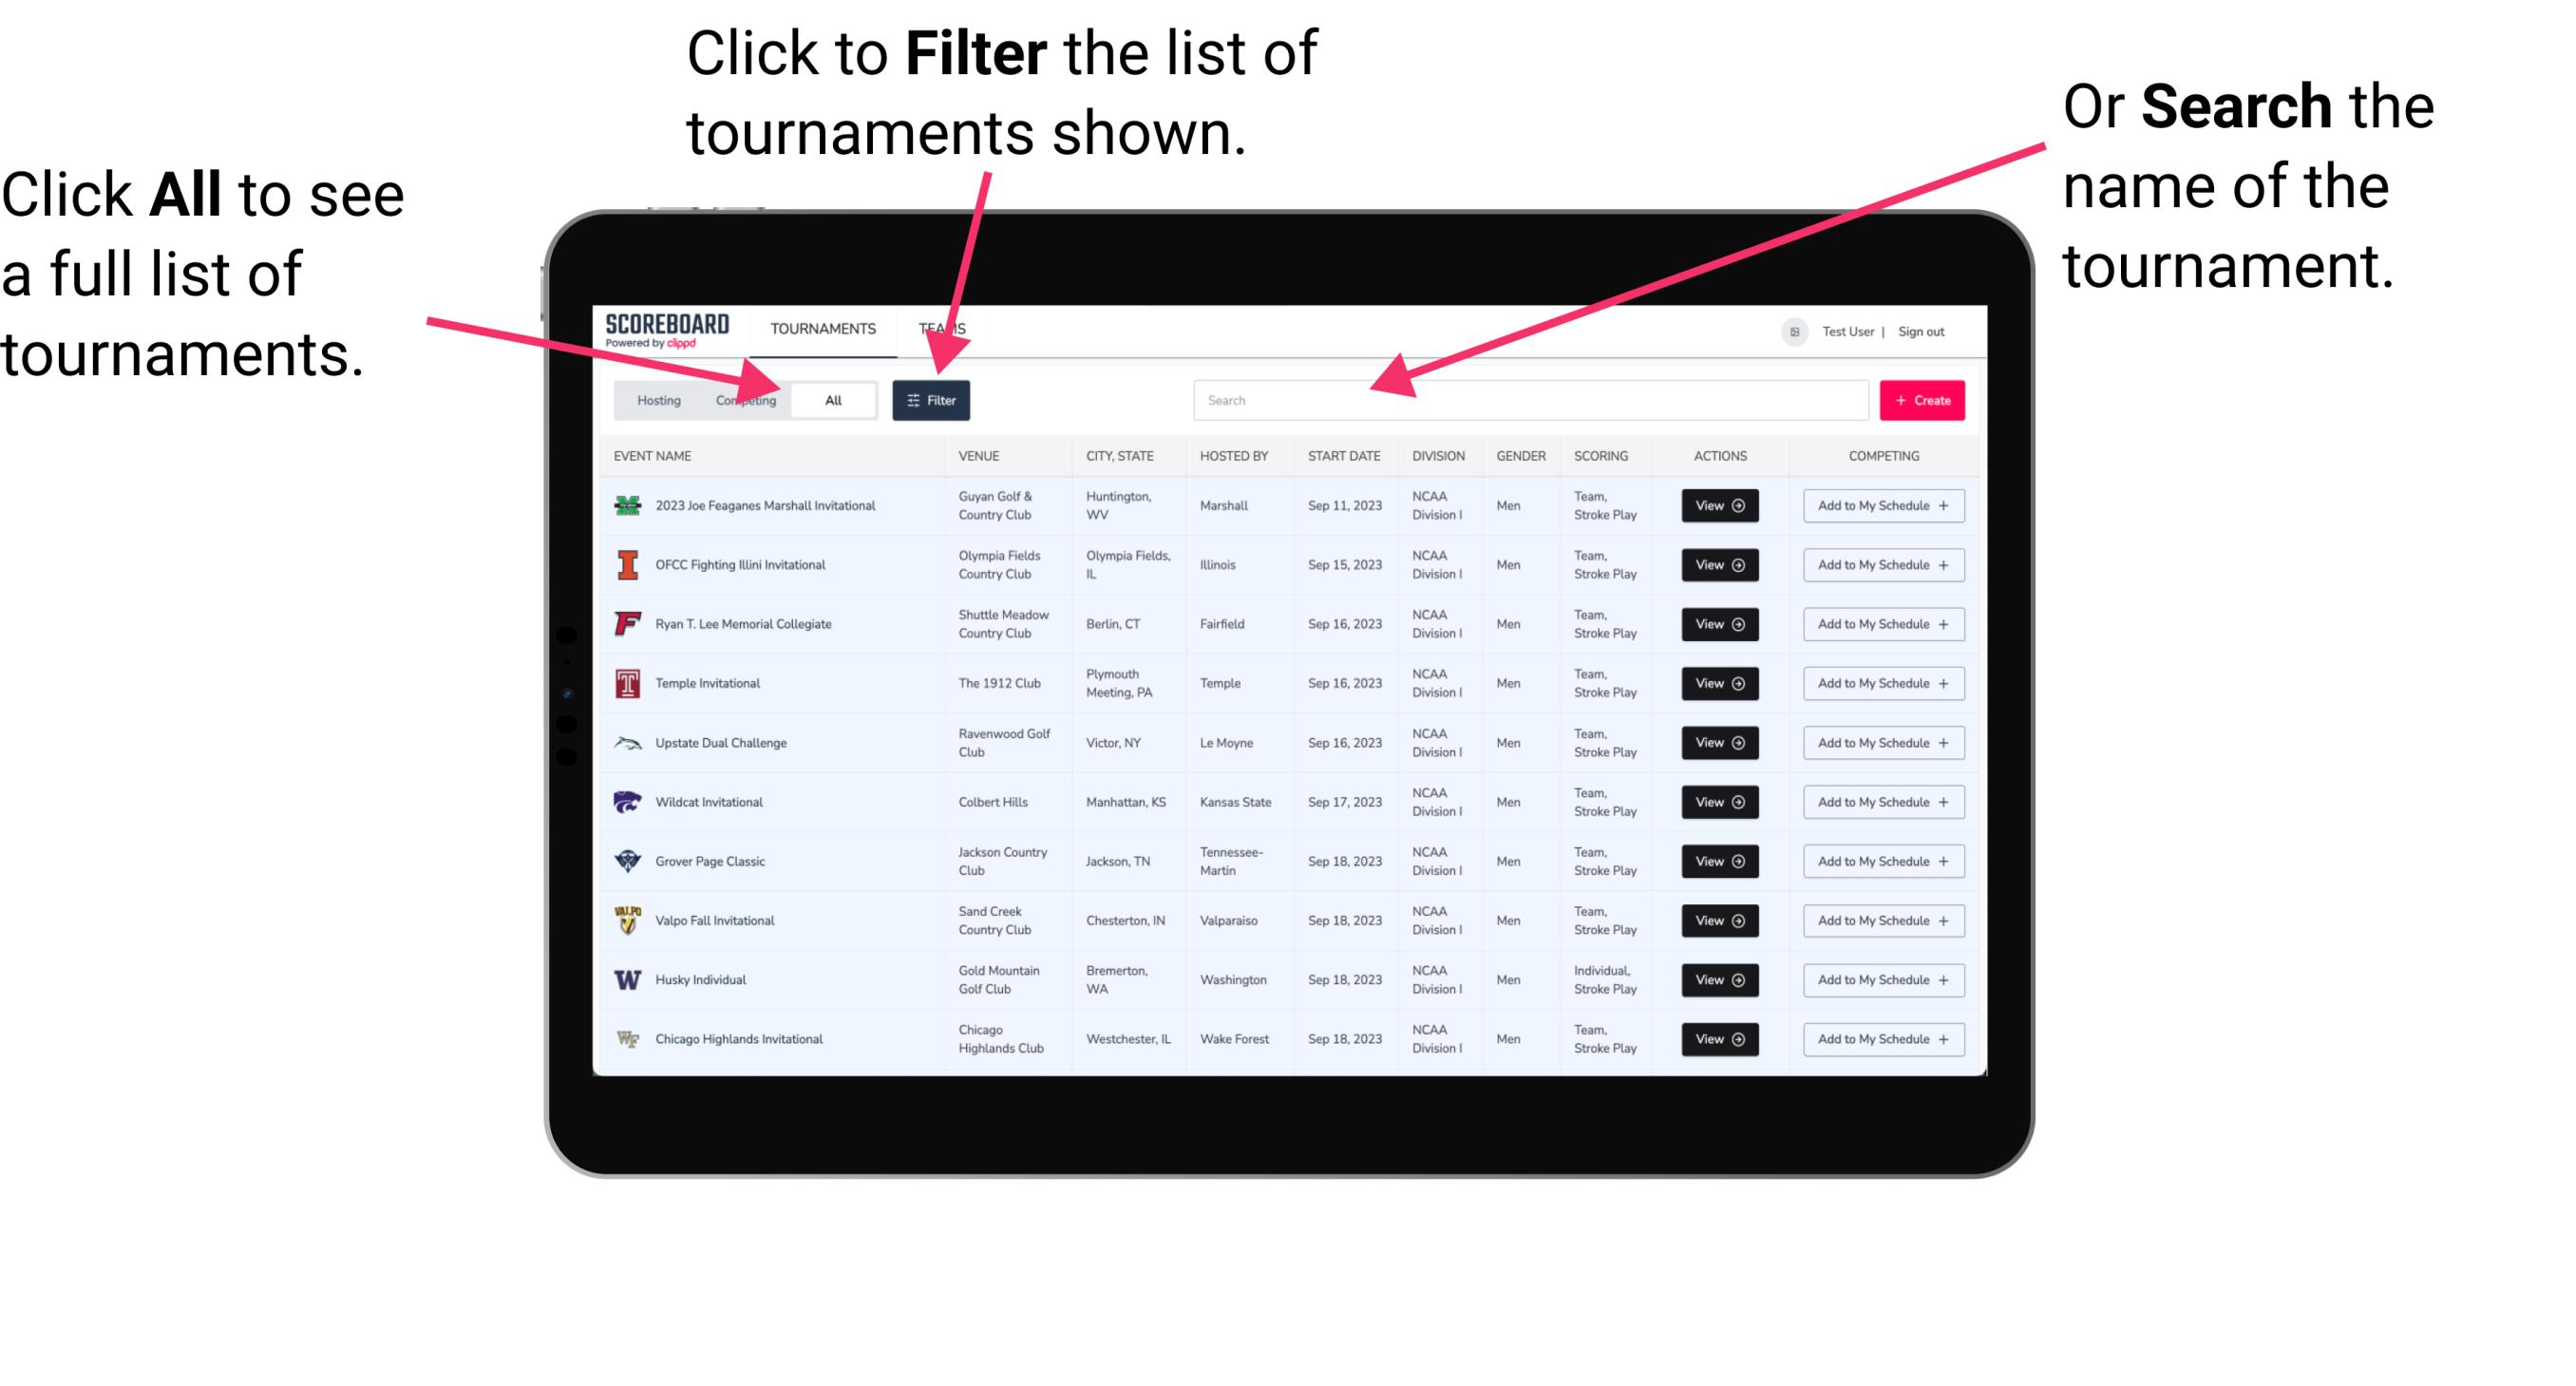This screenshot has width=2576, height=1386.
Task: Click the Washington Huskies team logo icon
Action: (x=628, y=979)
